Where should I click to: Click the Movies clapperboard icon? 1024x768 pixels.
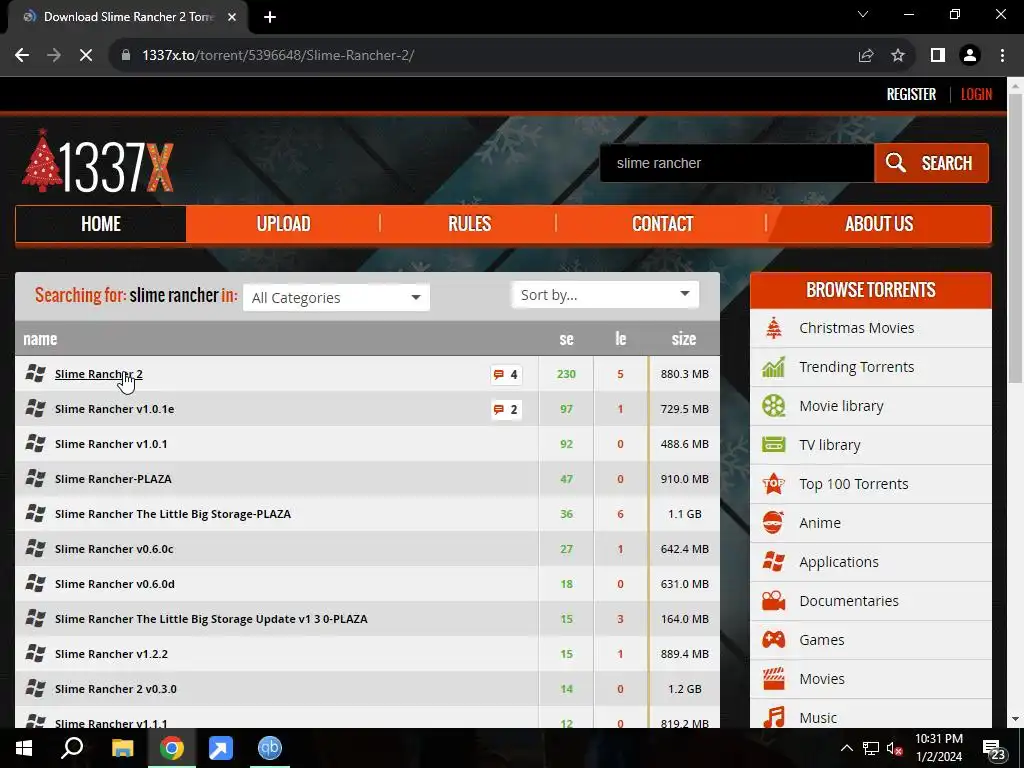[x=774, y=679]
